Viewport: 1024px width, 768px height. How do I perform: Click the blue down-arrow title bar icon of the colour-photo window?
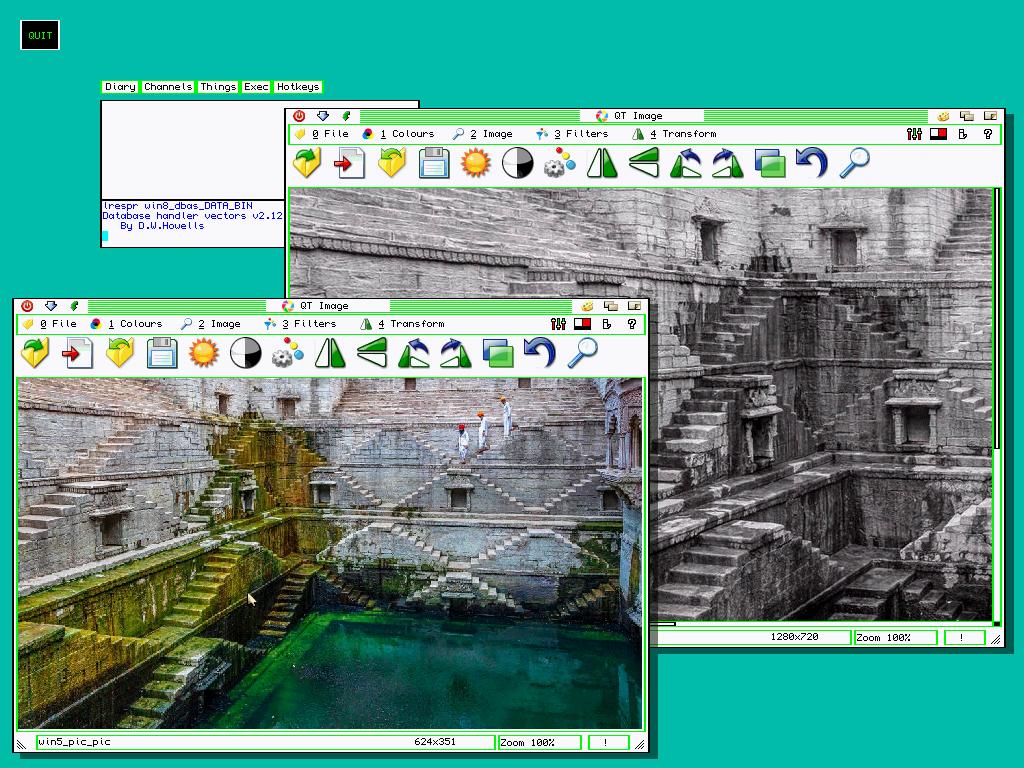coord(50,306)
